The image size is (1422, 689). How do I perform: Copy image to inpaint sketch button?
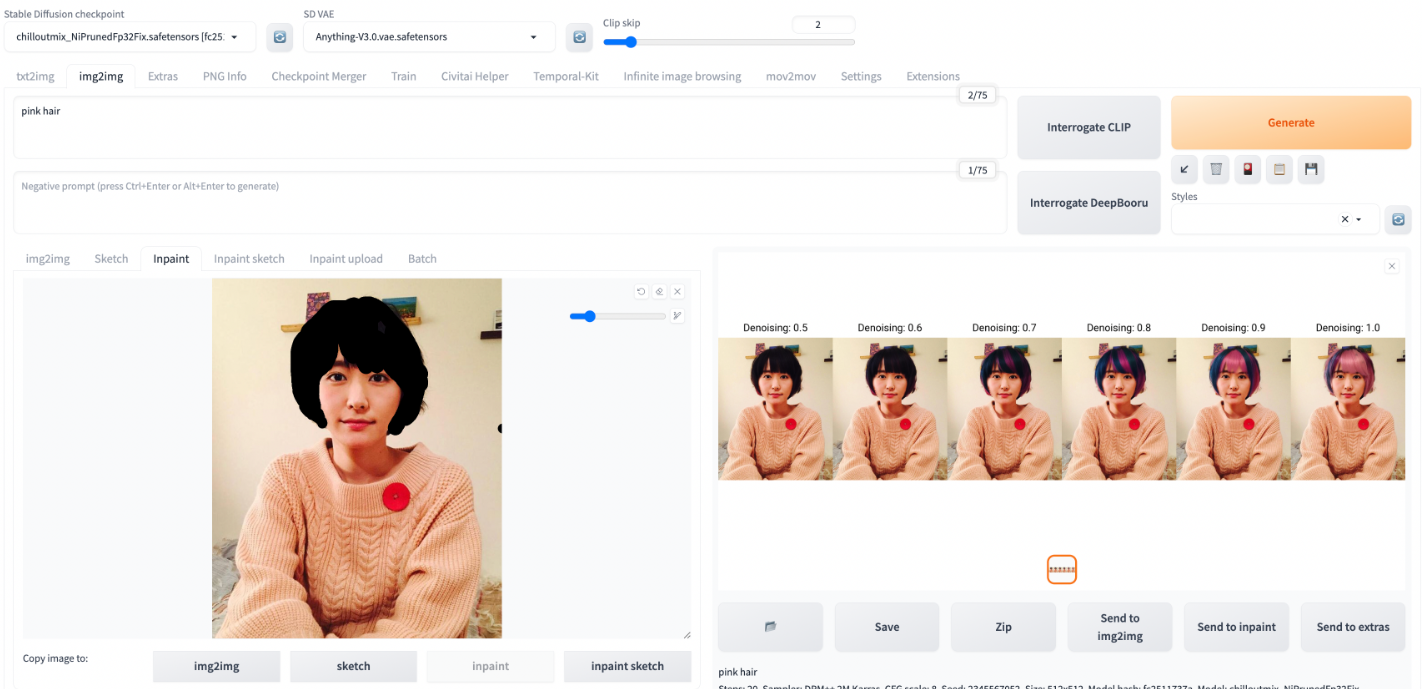[627, 666]
